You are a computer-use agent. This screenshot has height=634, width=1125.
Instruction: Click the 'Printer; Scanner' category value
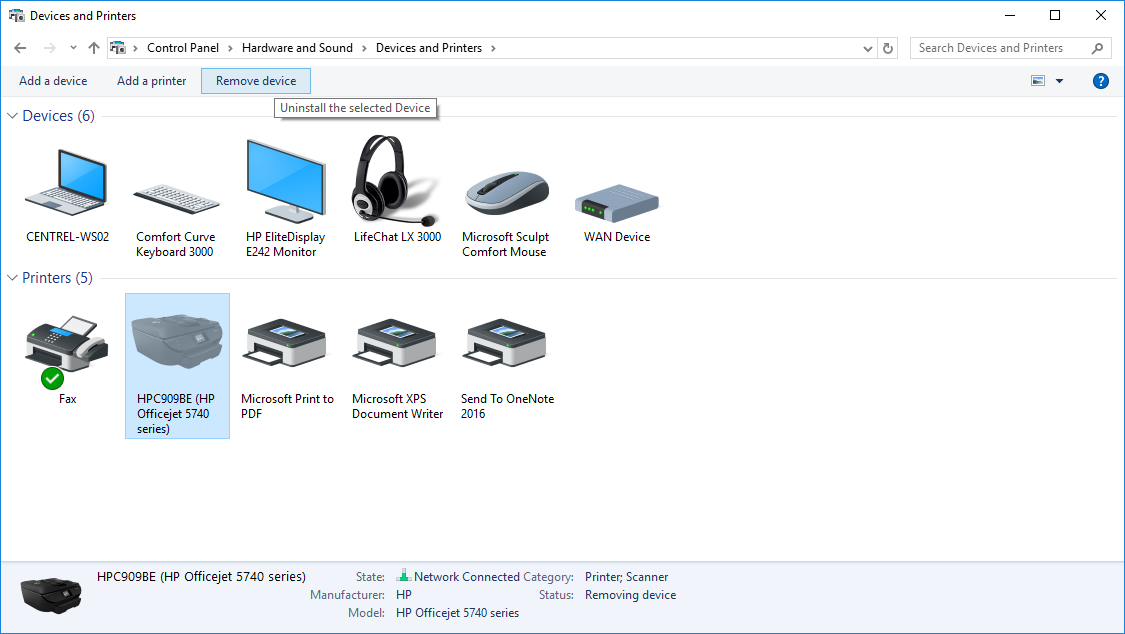tap(626, 577)
